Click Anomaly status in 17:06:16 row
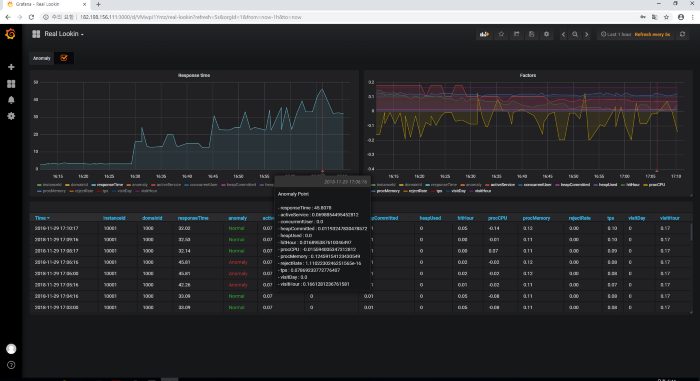This screenshot has width=700, height=381. tap(238, 262)
